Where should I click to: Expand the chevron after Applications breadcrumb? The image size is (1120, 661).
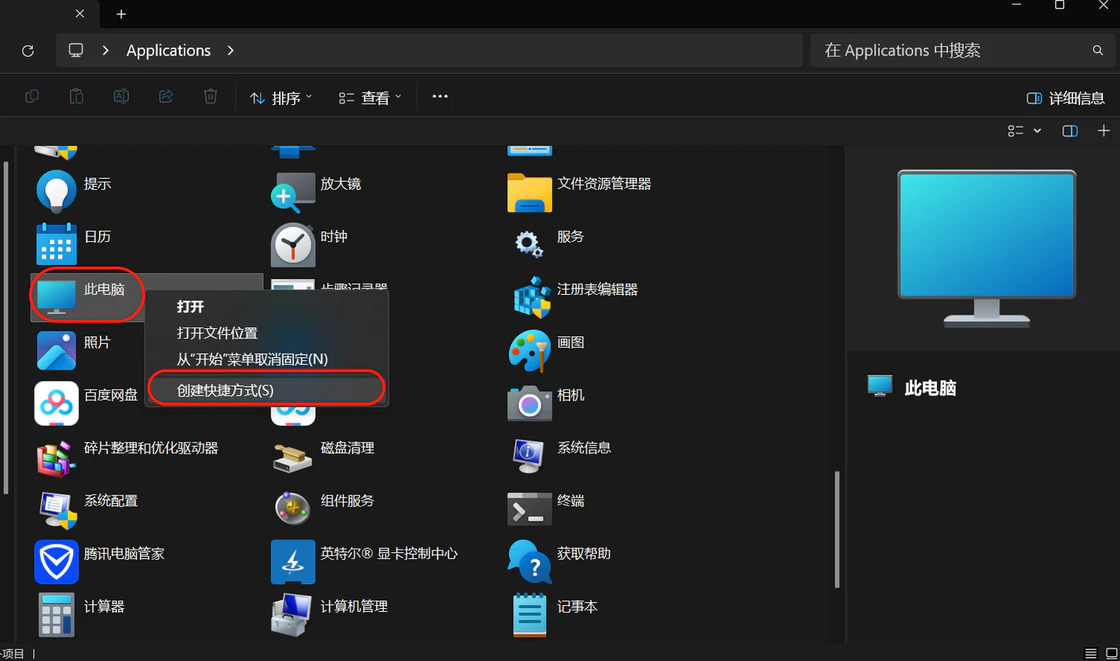231,51
